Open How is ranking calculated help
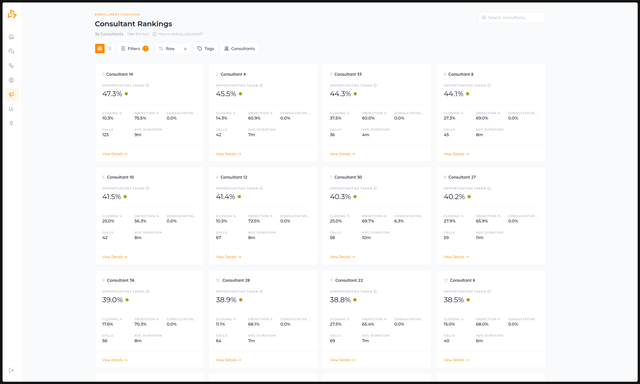640x384 pixels. [x=178, y=34]
